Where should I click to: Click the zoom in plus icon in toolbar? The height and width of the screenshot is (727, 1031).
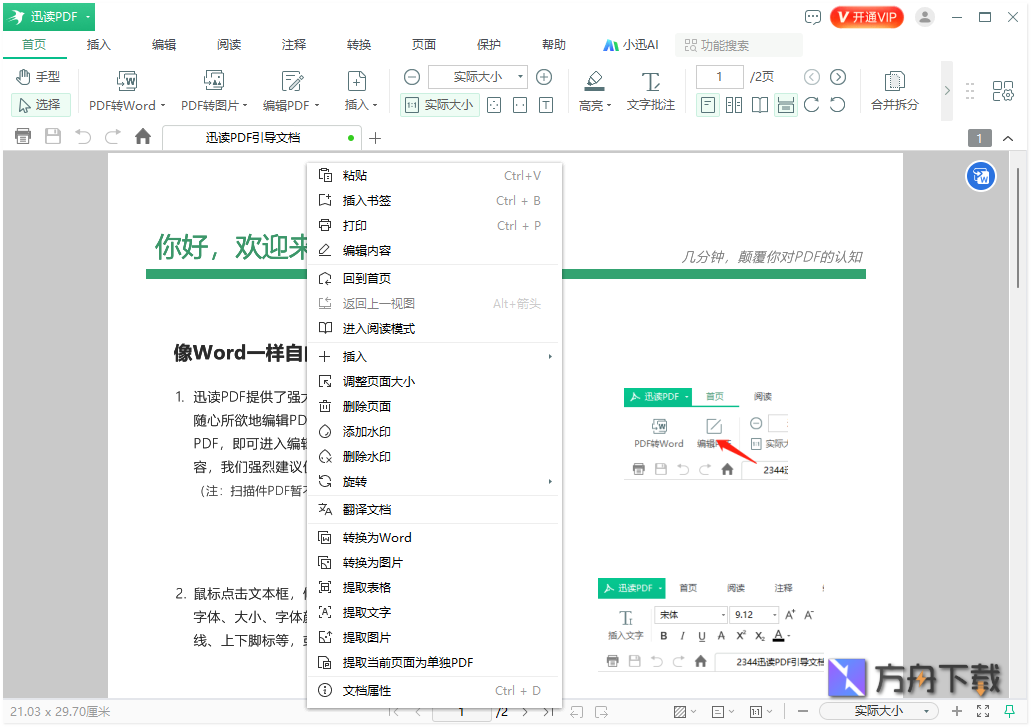544,77
